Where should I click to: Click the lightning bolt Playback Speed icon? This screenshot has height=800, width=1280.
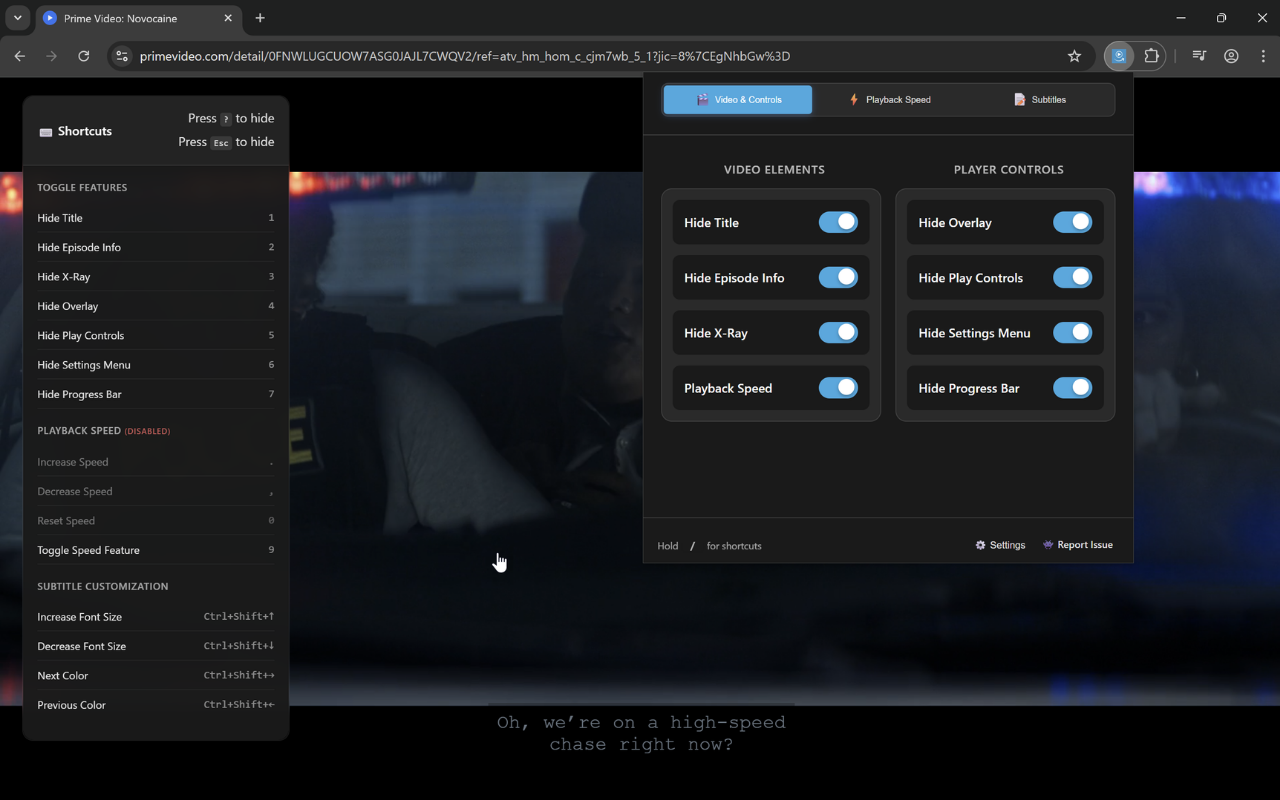coord(855,99)
